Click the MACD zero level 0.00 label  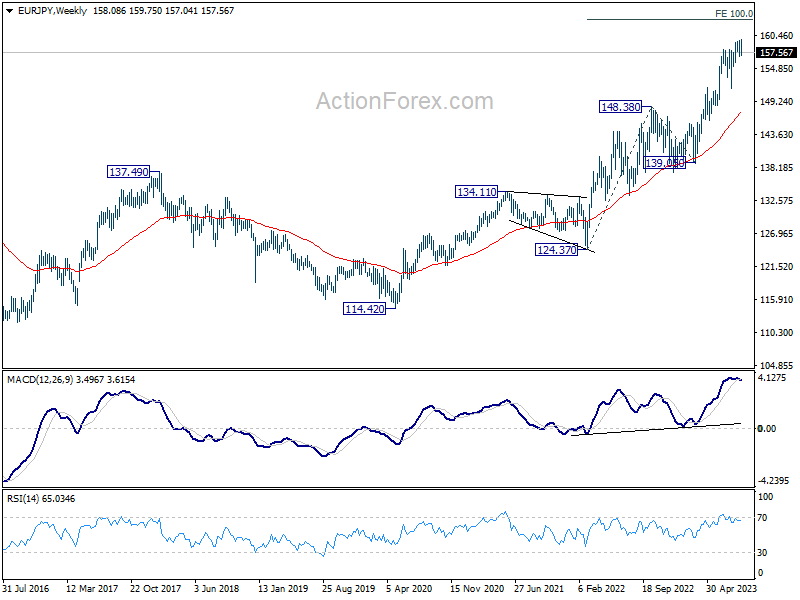(767, 429)
